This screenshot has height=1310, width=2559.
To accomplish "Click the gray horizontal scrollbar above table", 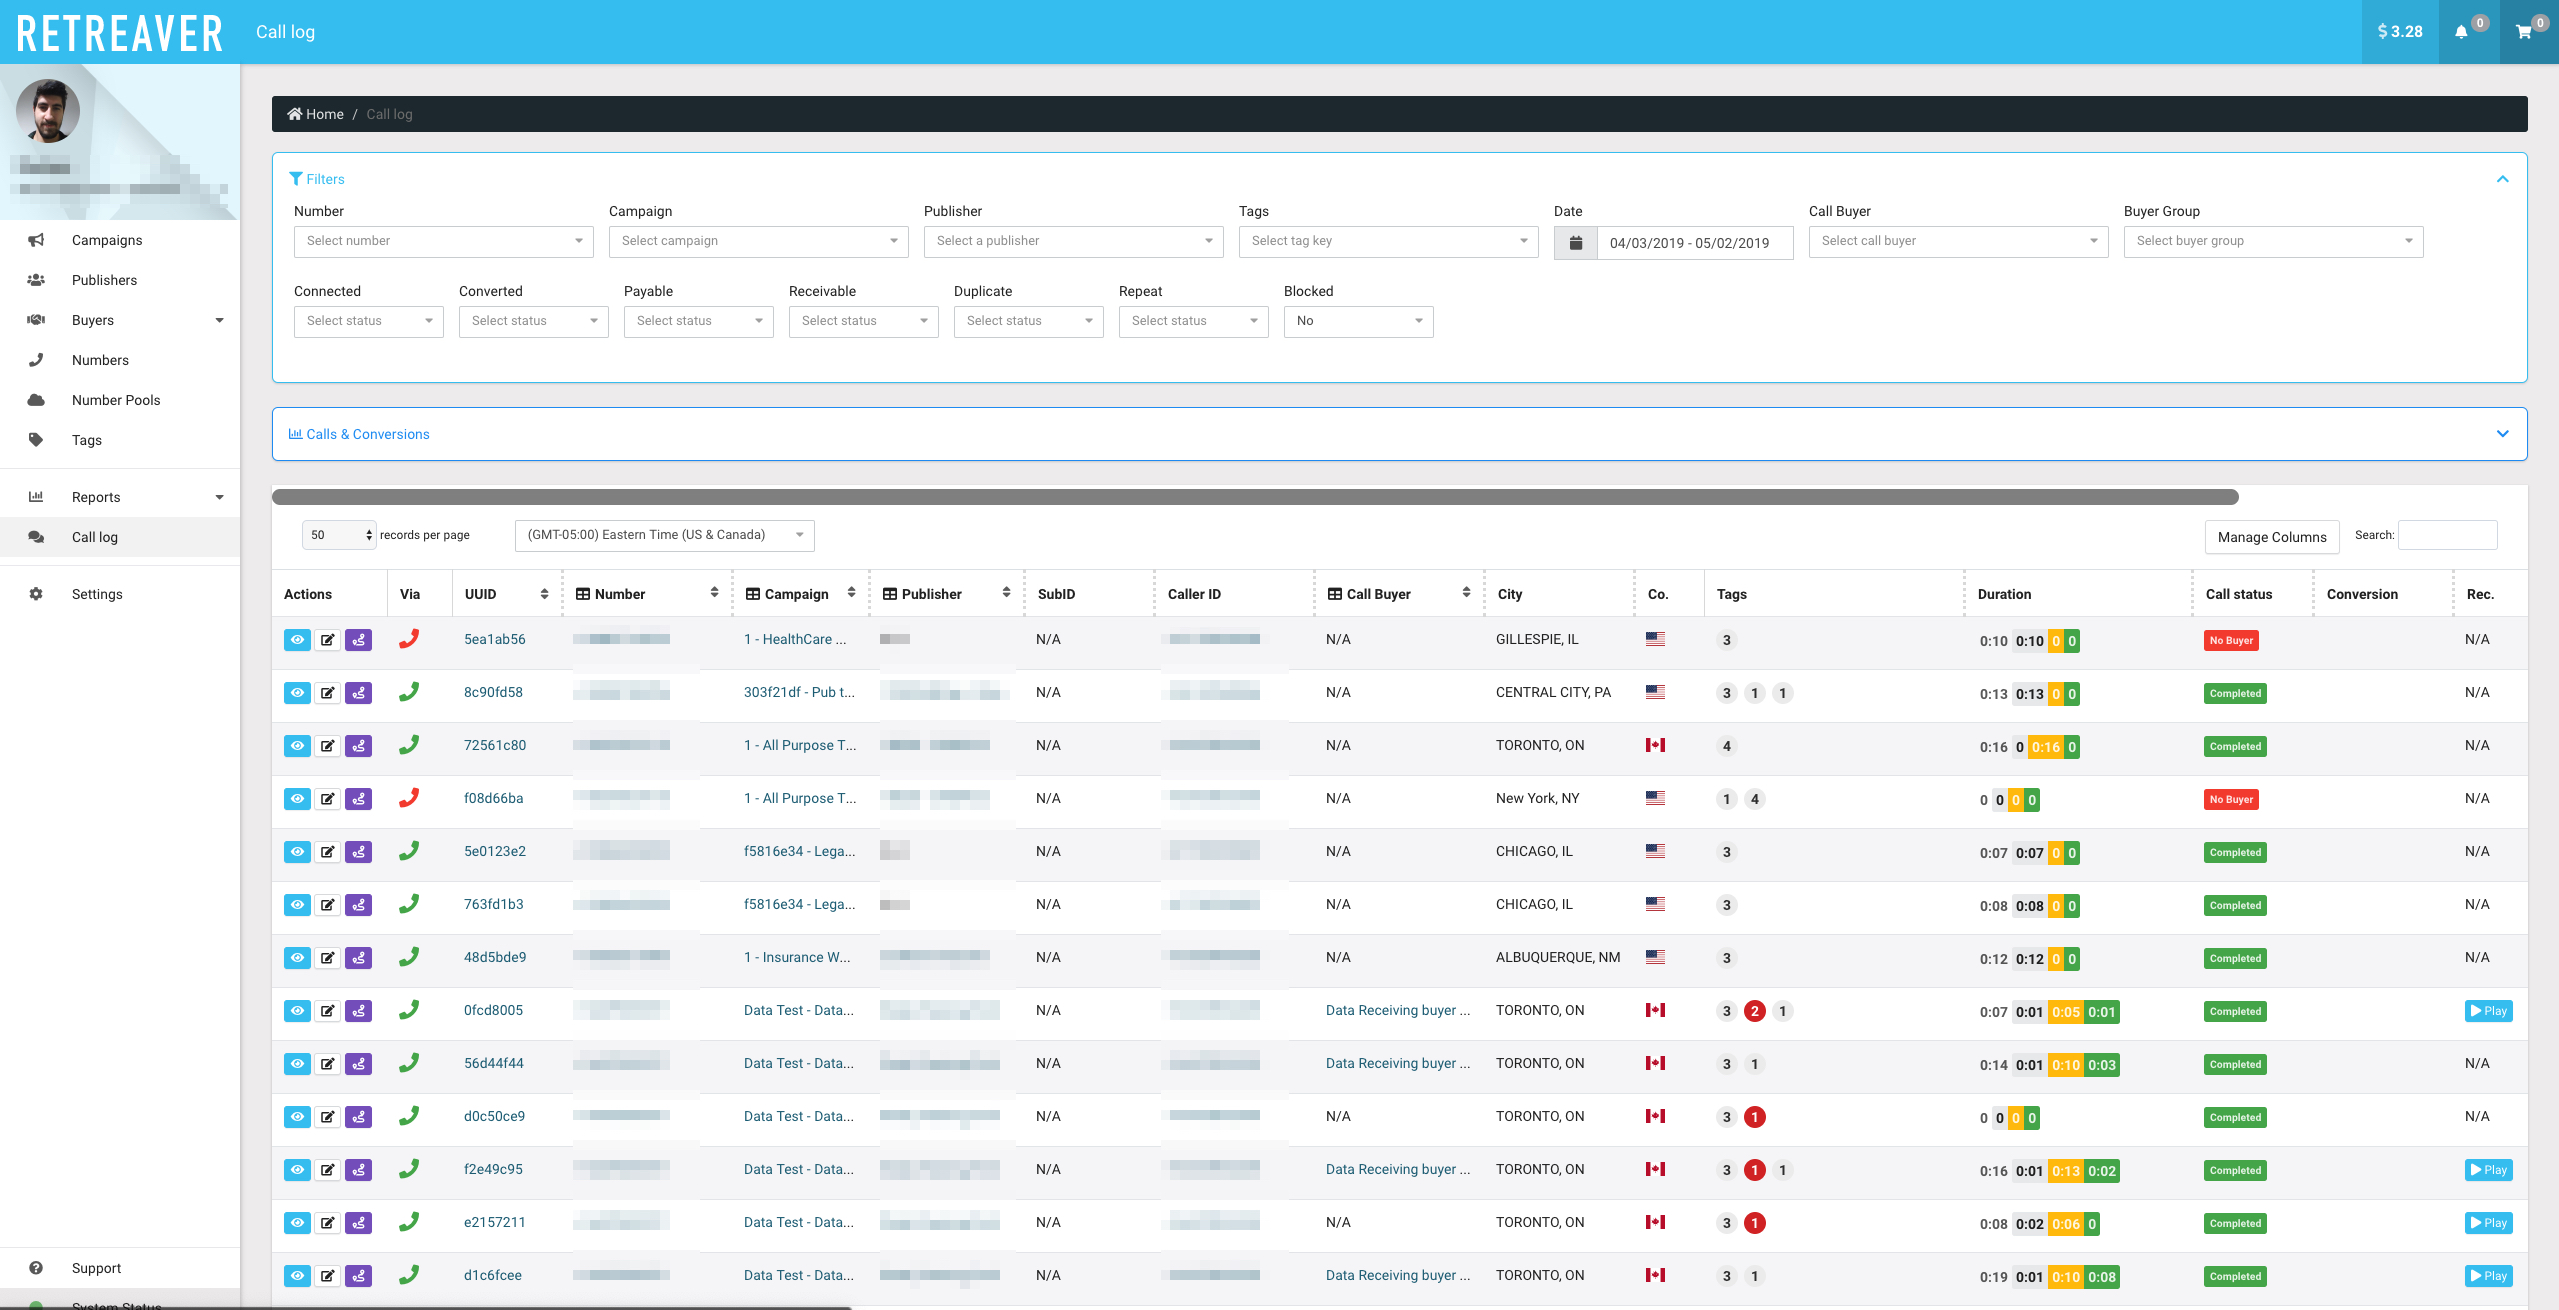I will 1254,497.
